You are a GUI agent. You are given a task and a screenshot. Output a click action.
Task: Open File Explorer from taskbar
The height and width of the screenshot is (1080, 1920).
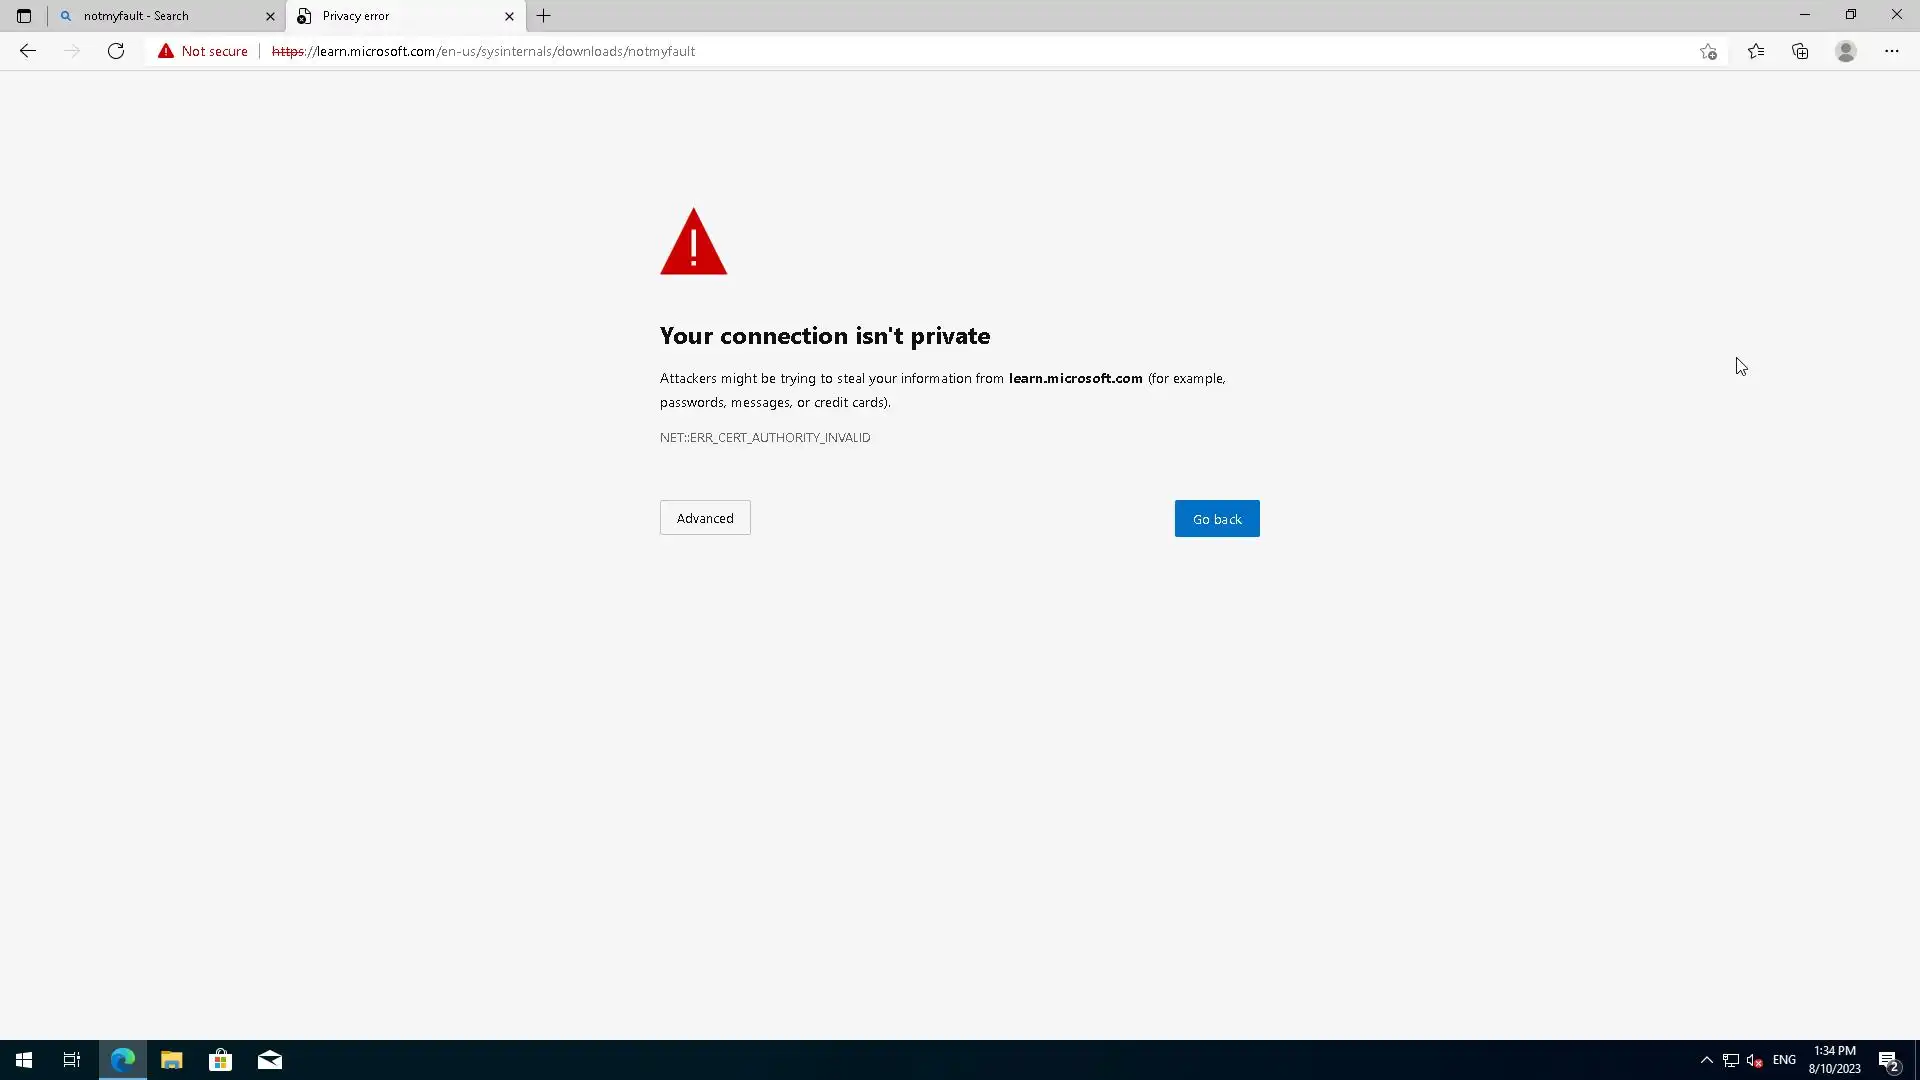(171, 1060)
